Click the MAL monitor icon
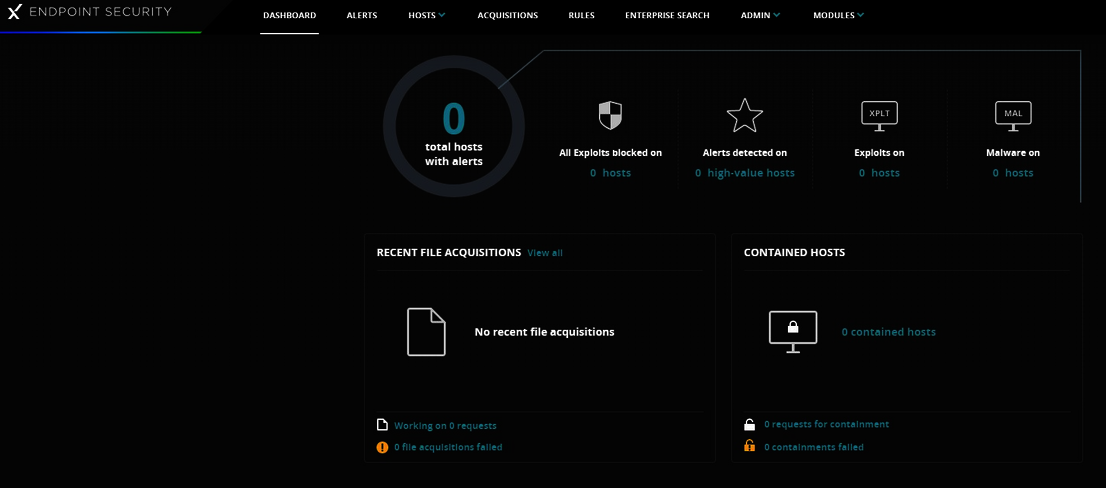The width and height of the screenshot is (1106, 488). [x=1013, y=116]
